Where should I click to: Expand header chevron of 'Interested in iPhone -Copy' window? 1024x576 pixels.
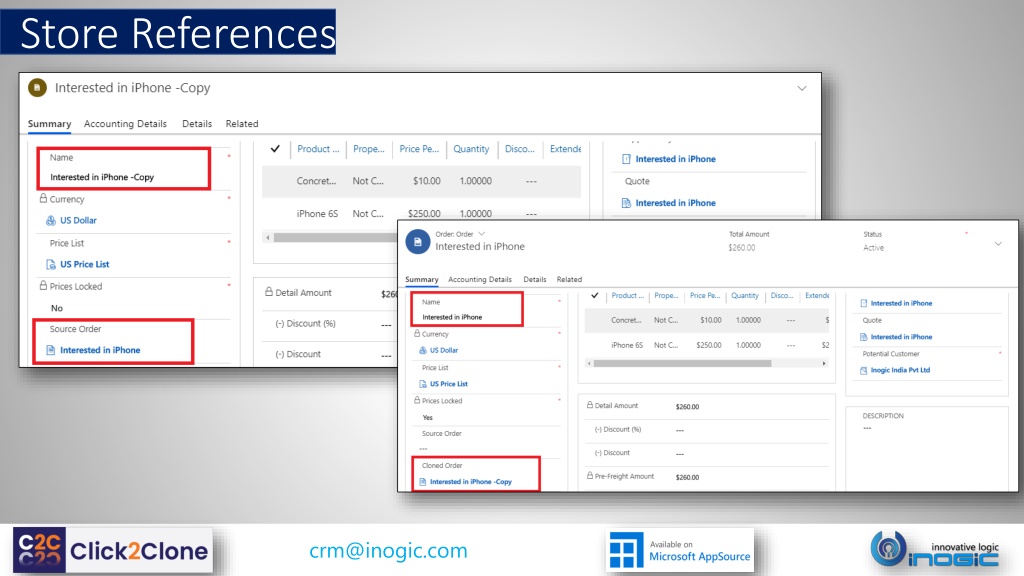click(802, 88)
